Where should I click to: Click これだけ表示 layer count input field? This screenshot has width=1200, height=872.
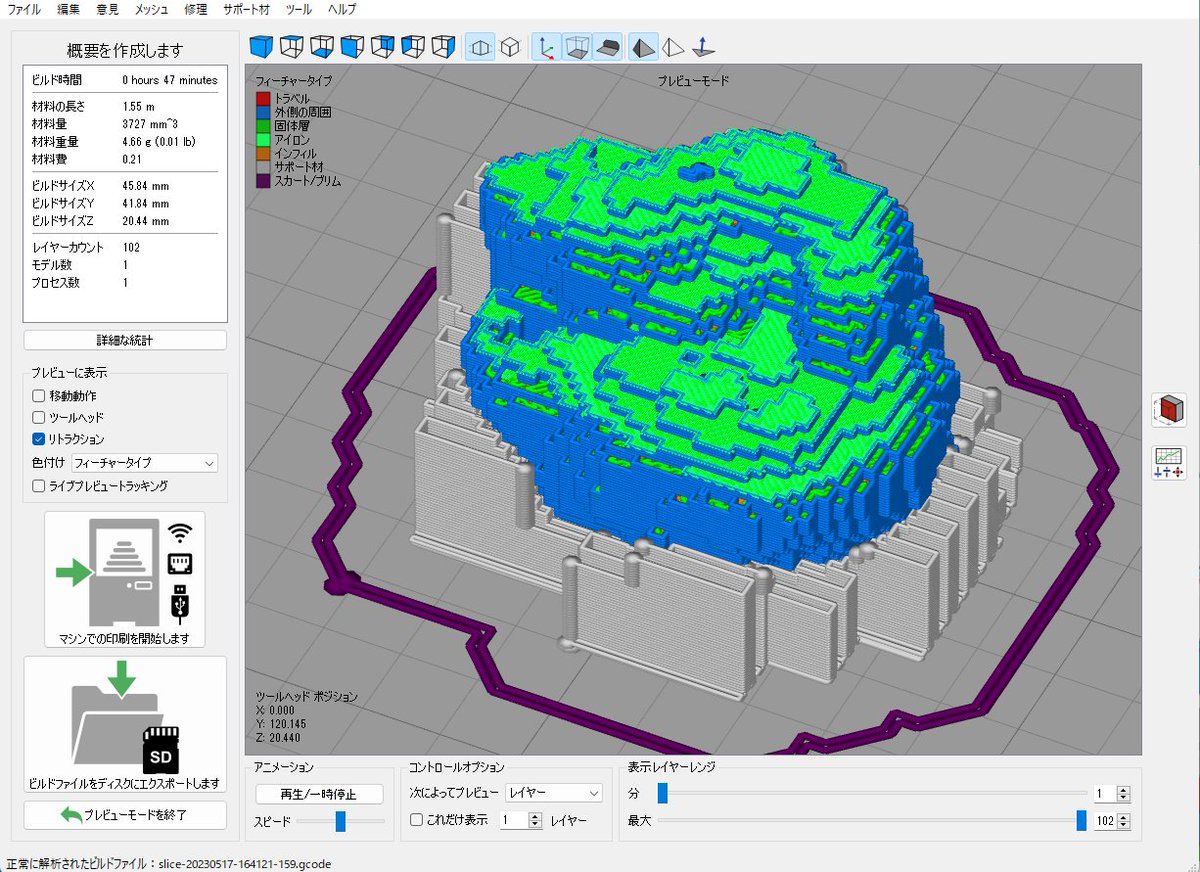click(512, 821)
